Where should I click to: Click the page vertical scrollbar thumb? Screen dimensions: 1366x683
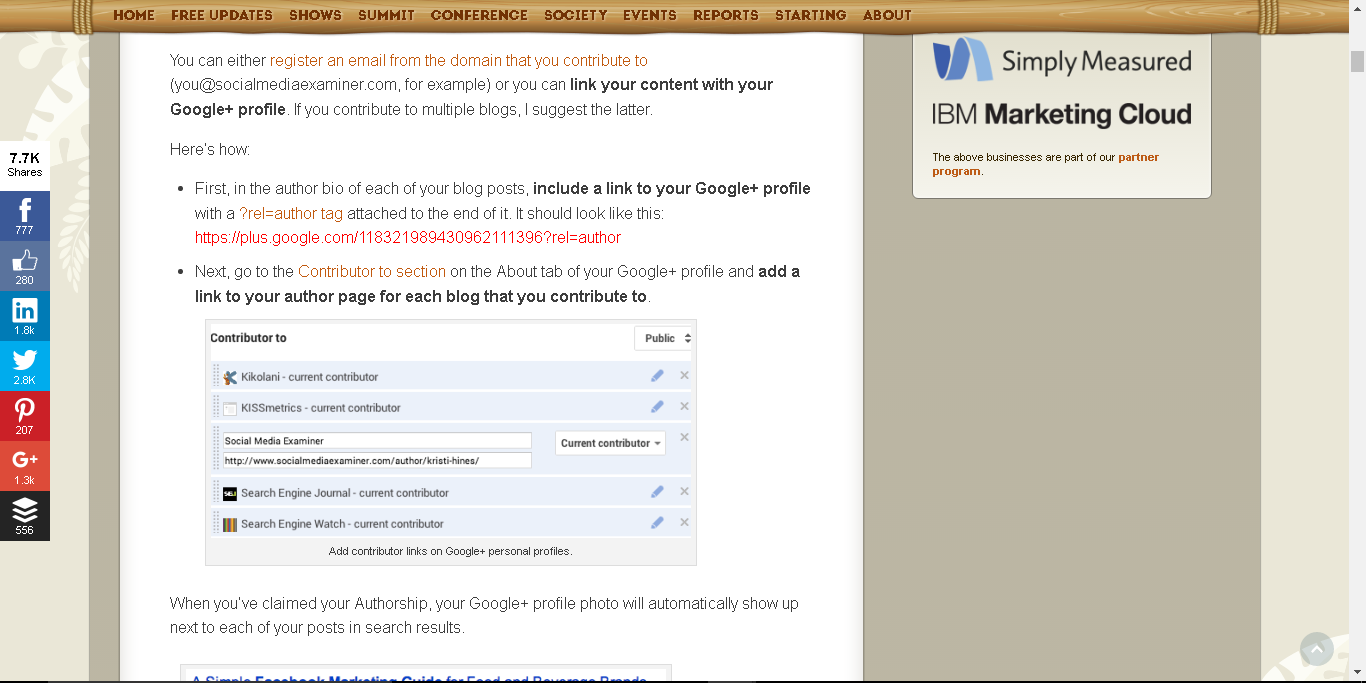coord(1357,62)
